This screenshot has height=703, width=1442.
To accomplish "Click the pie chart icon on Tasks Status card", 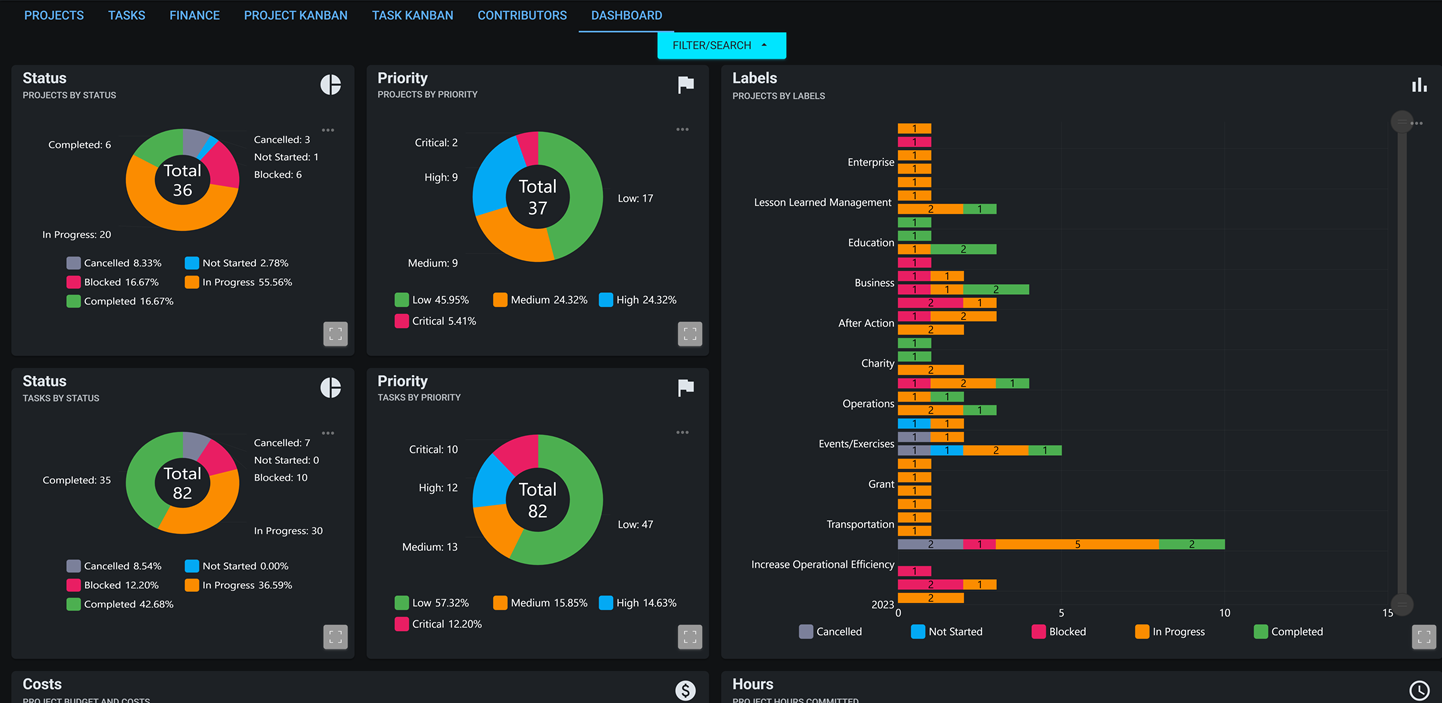I will click(x=330, y=387).
